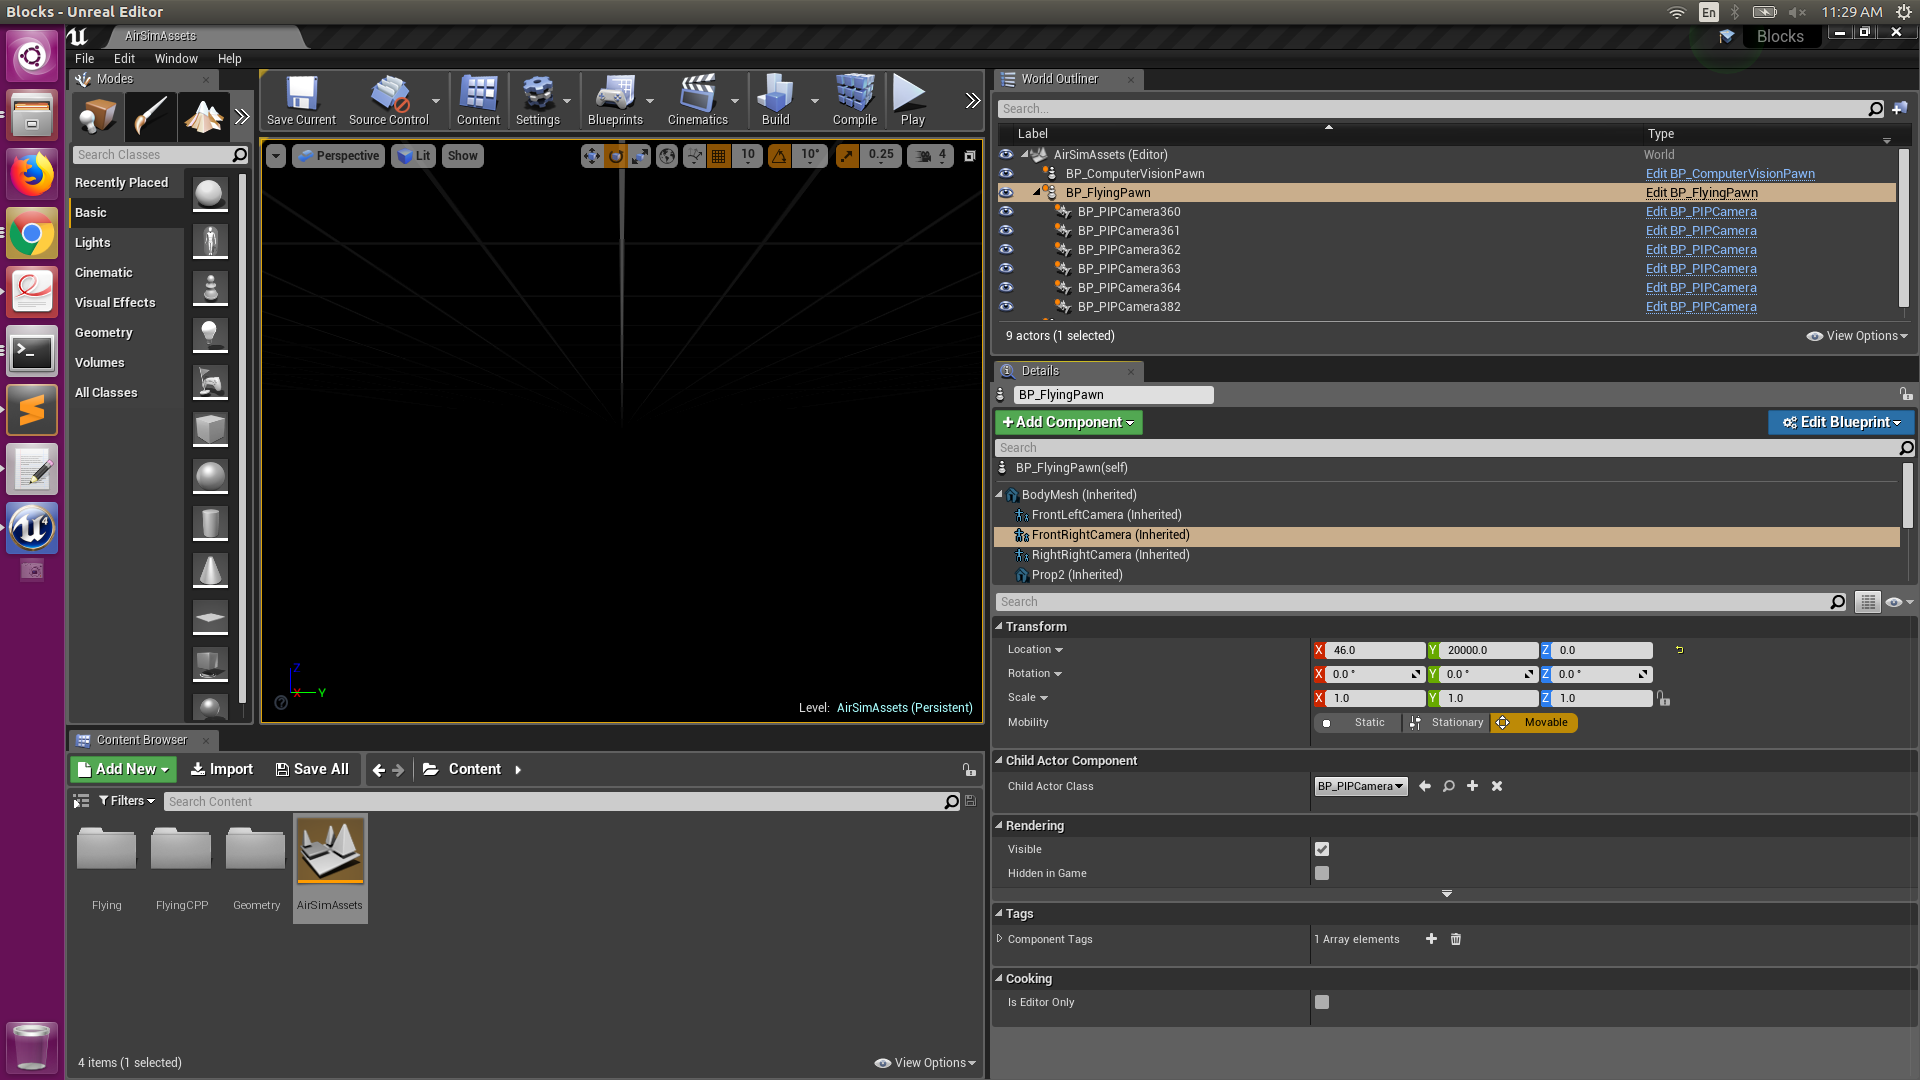The height and width of the screenshot is (1080, 1920).
Task: Open the Child Actor Class BP_PIPCamera dropdown
Action: coord(1360,786)
